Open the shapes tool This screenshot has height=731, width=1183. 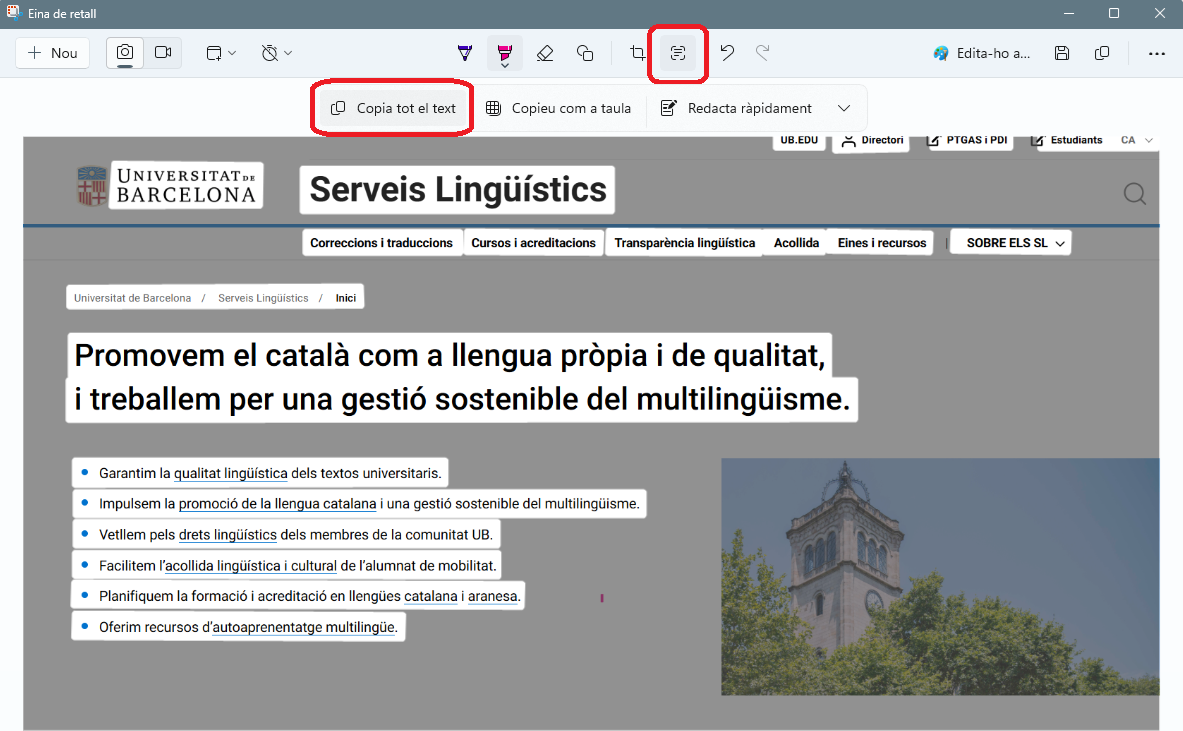pyautogui.click(x=585, y=53)
